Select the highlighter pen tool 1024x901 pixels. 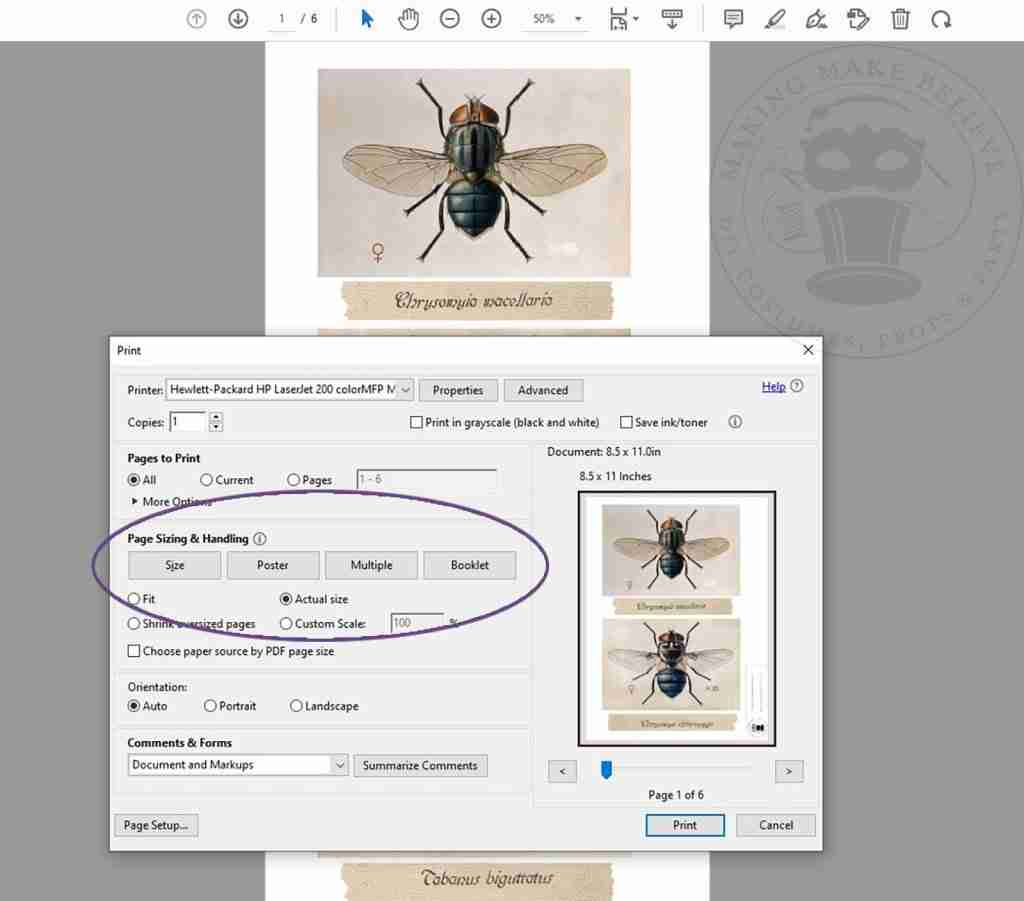point(774,19)
